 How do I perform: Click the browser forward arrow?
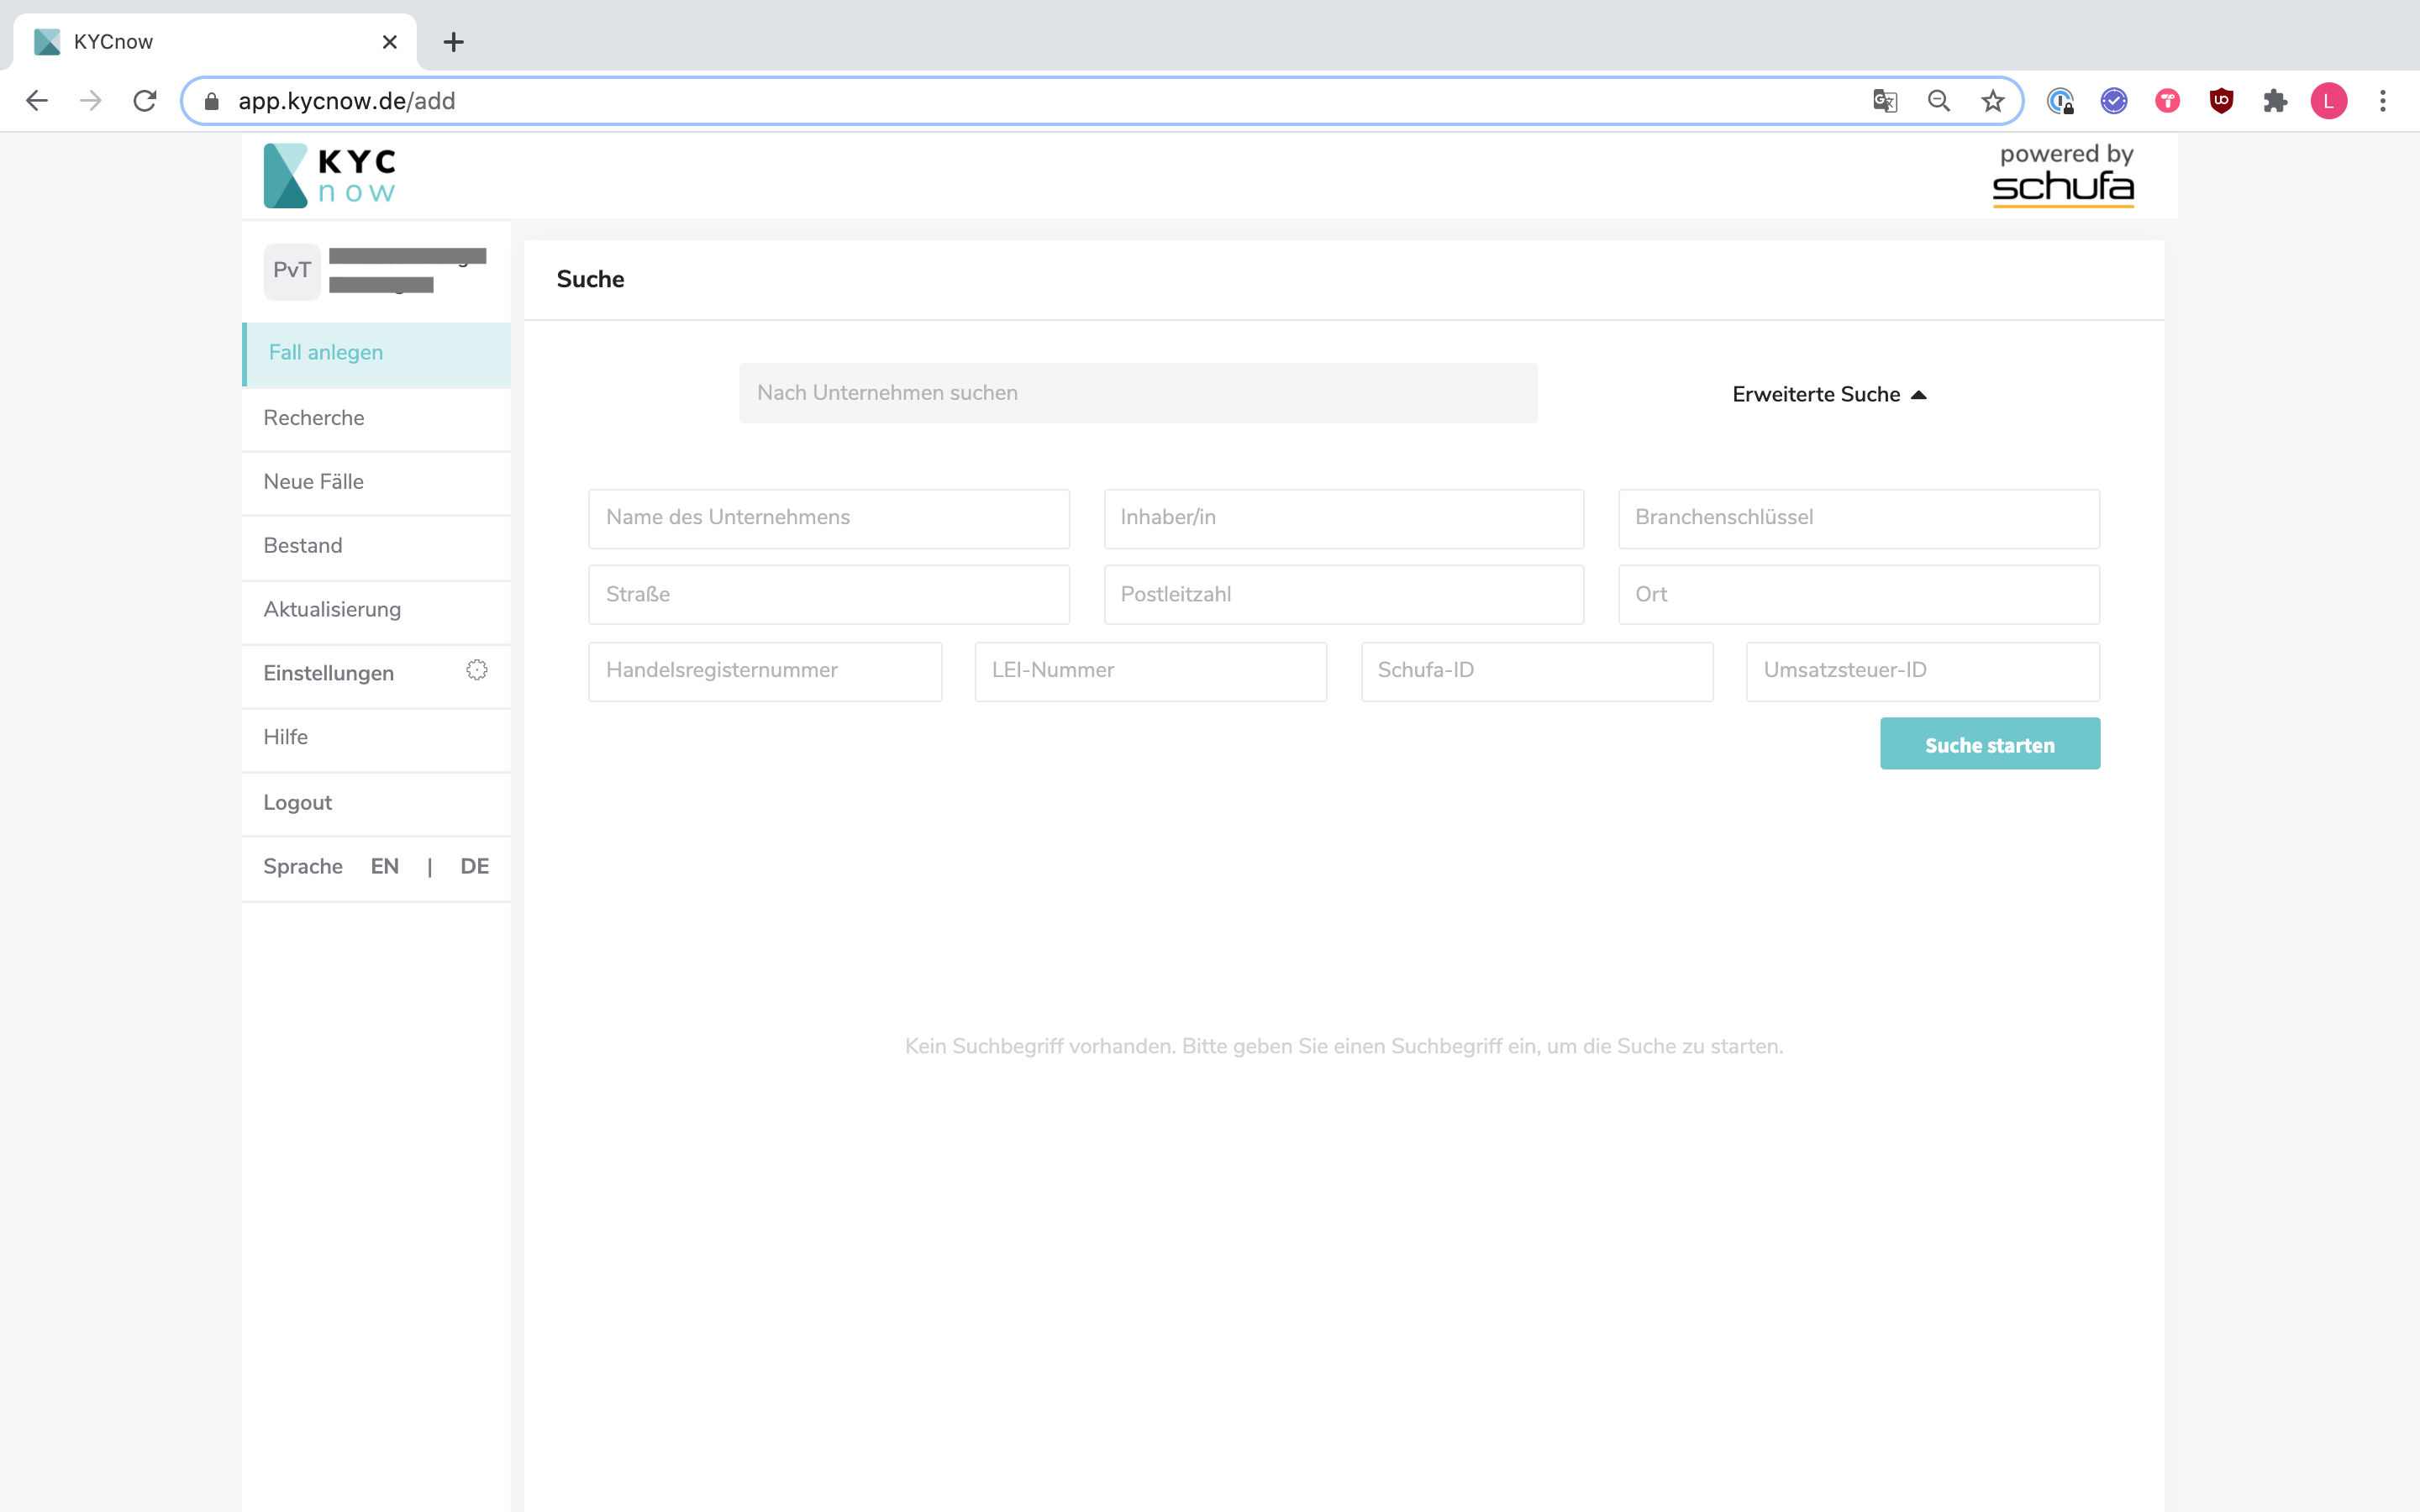coord(91,101)
